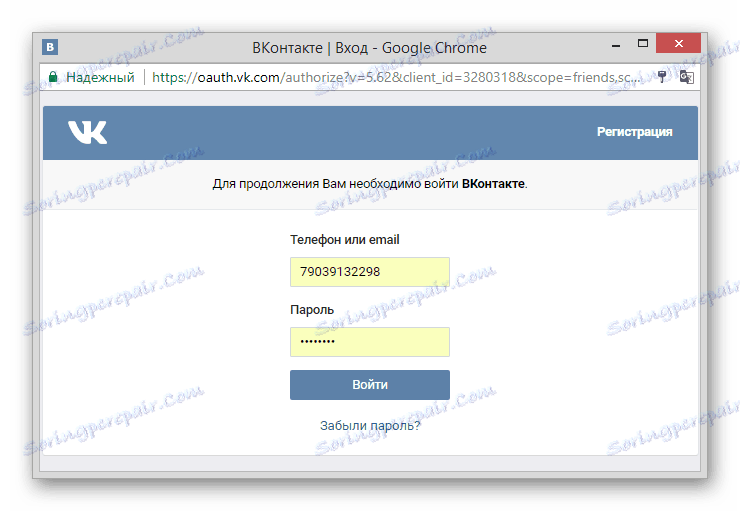This screenshot has width=740, height=511.
Task: Close the ВКонтакте login window
Action: pyautogui.click(x=678, y=43)
